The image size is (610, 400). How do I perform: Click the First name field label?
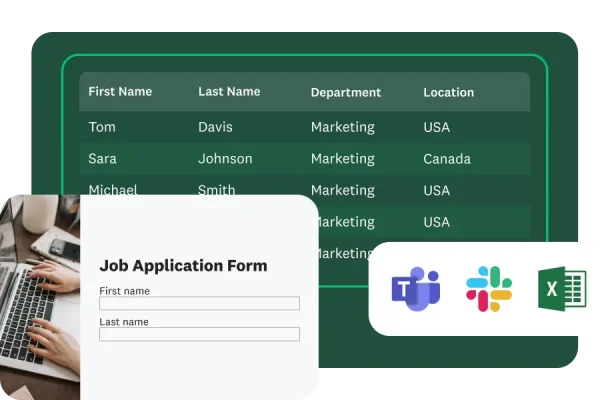tap(124, 291)
